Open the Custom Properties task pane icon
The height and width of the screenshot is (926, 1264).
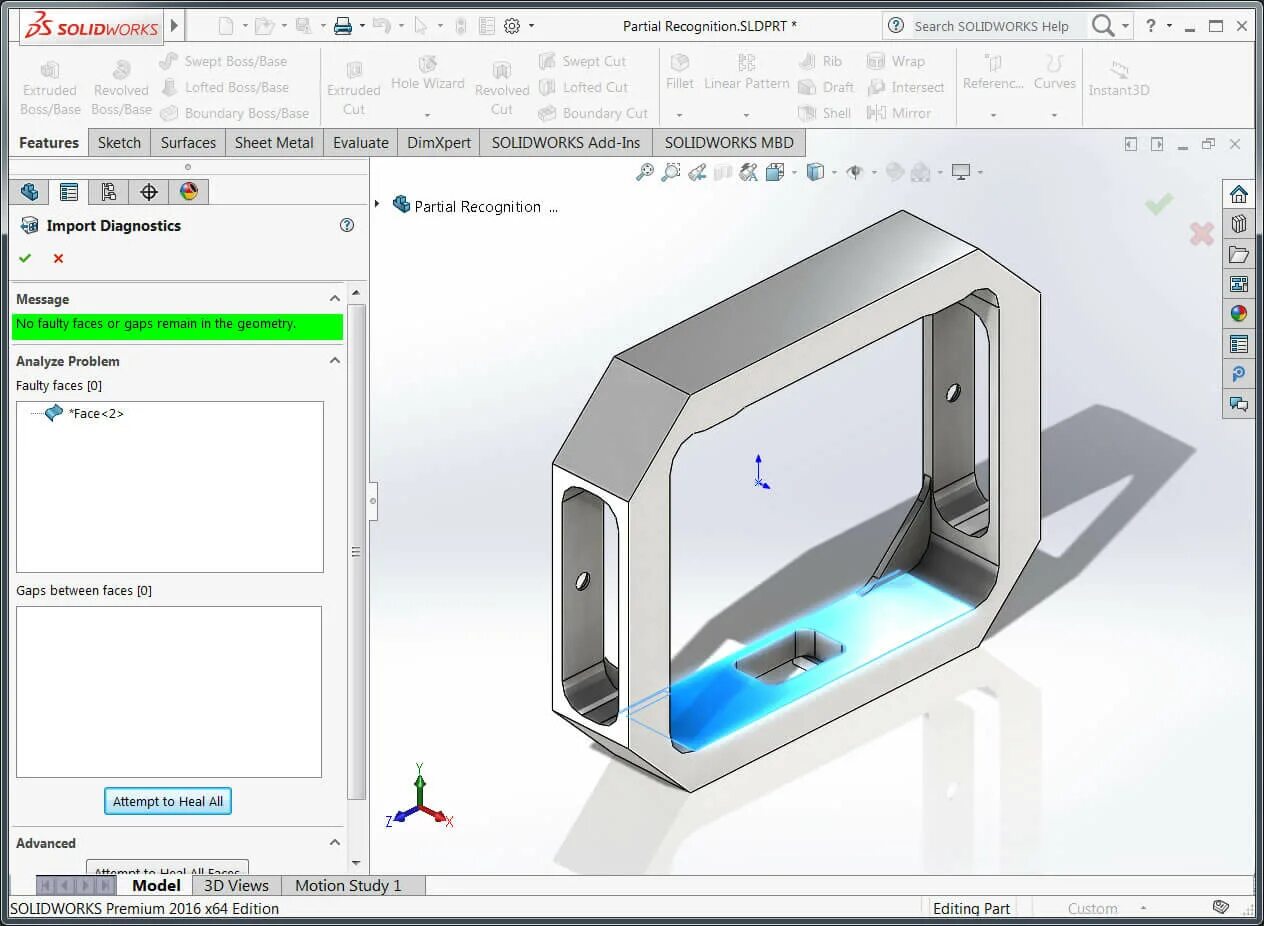1239,344
